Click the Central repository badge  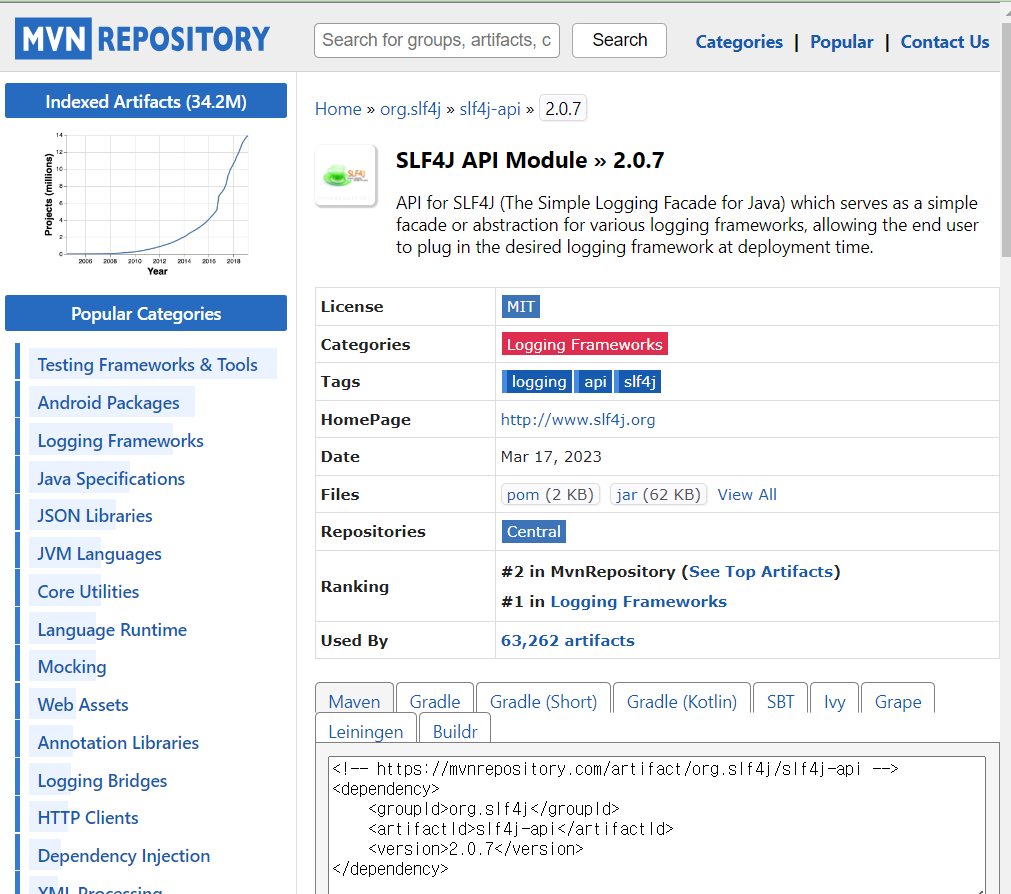pyautogui.click(x=533, y=532)
